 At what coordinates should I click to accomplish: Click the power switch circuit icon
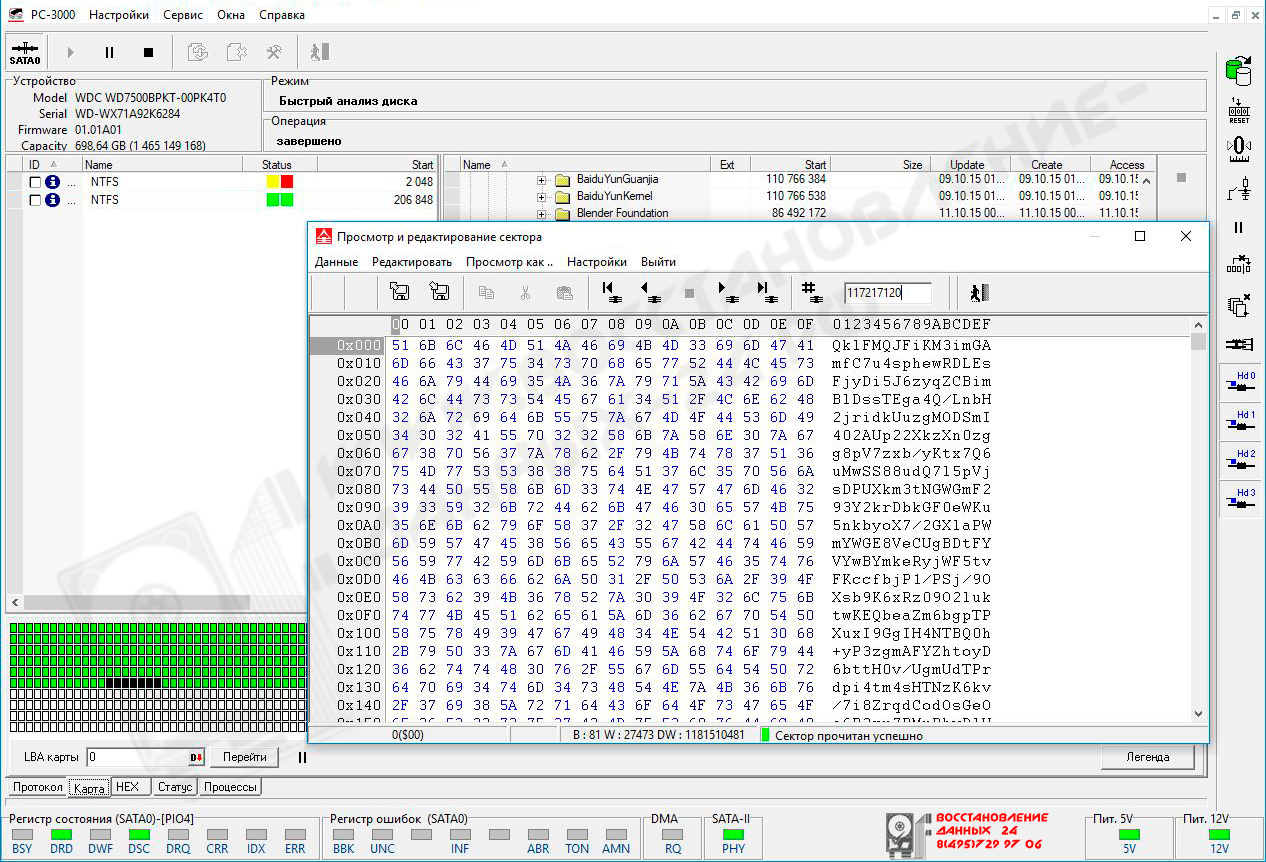1239,187
